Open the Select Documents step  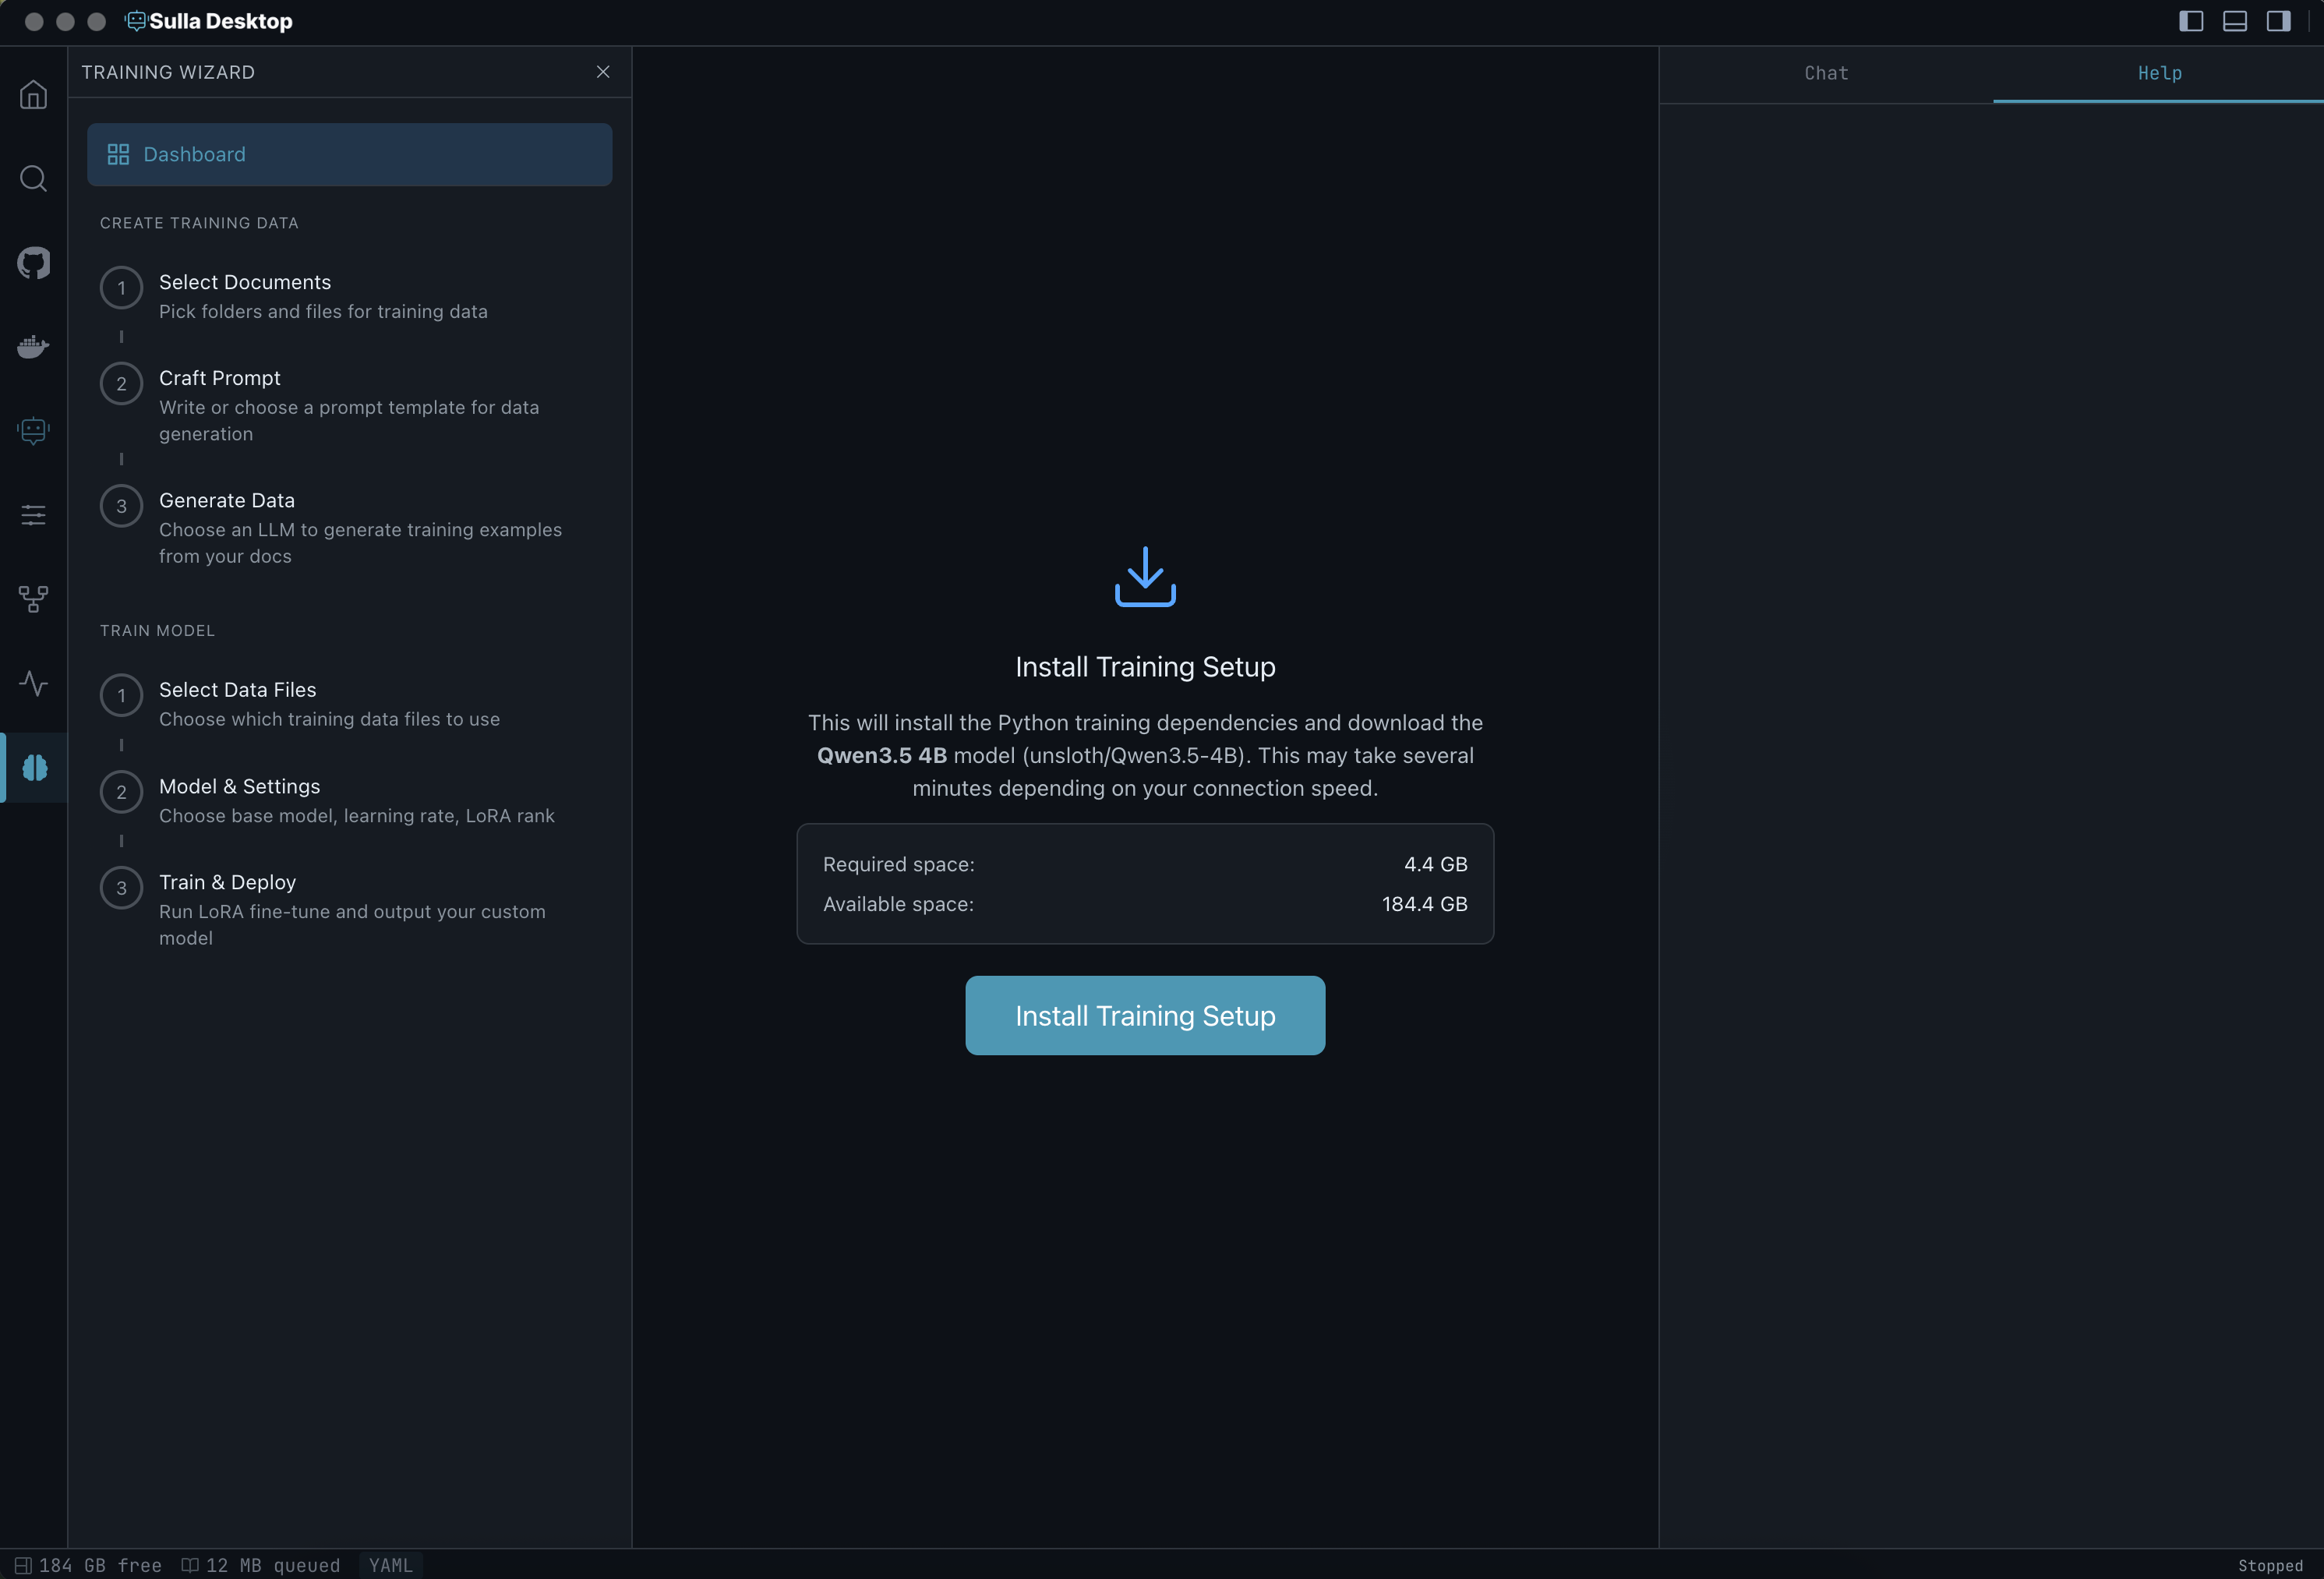tap(245, 282)
